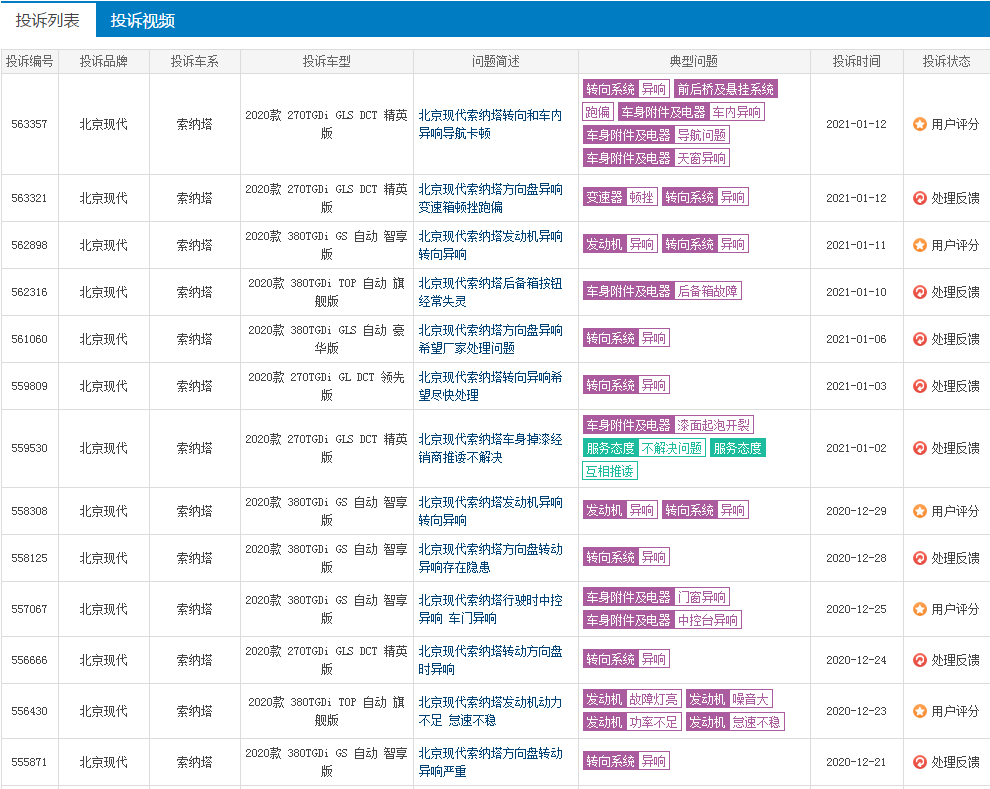The width and height of the screenshot is (990, 789).
Task: Click the 中控台异响 tag in row 557067
Action: click(x=707, y=620)
